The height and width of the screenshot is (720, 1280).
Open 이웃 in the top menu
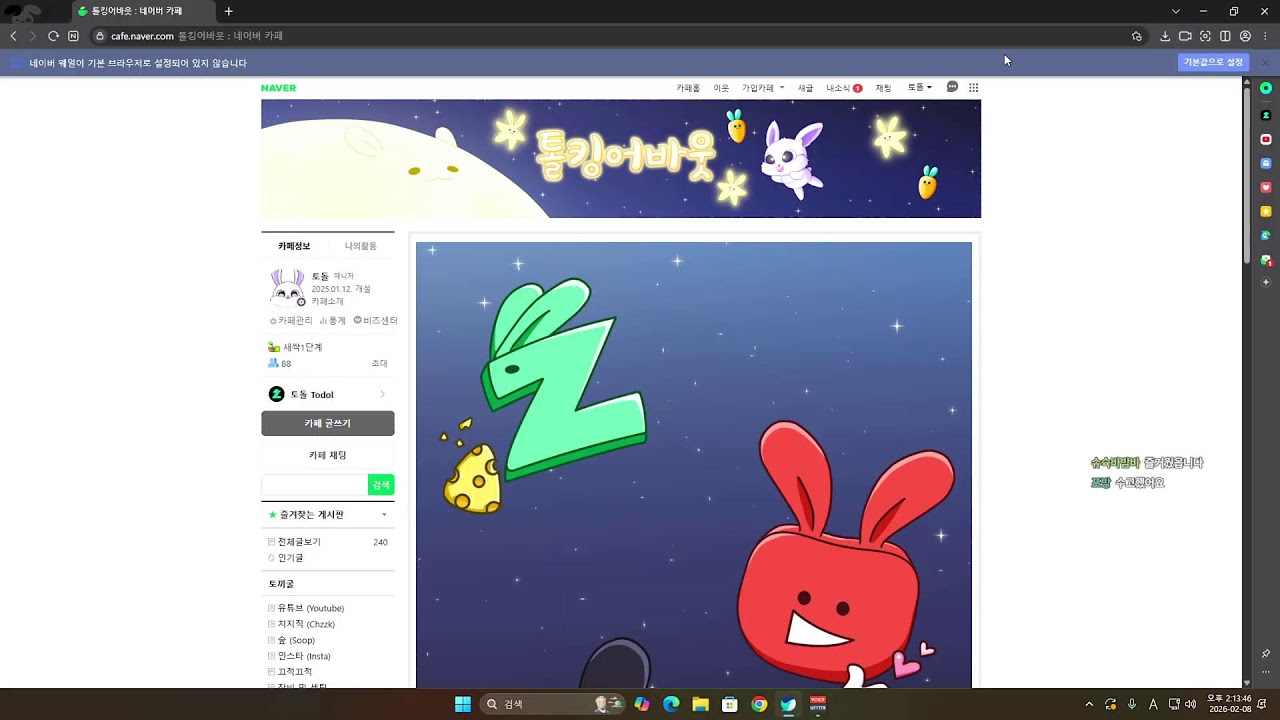(721, 88)
